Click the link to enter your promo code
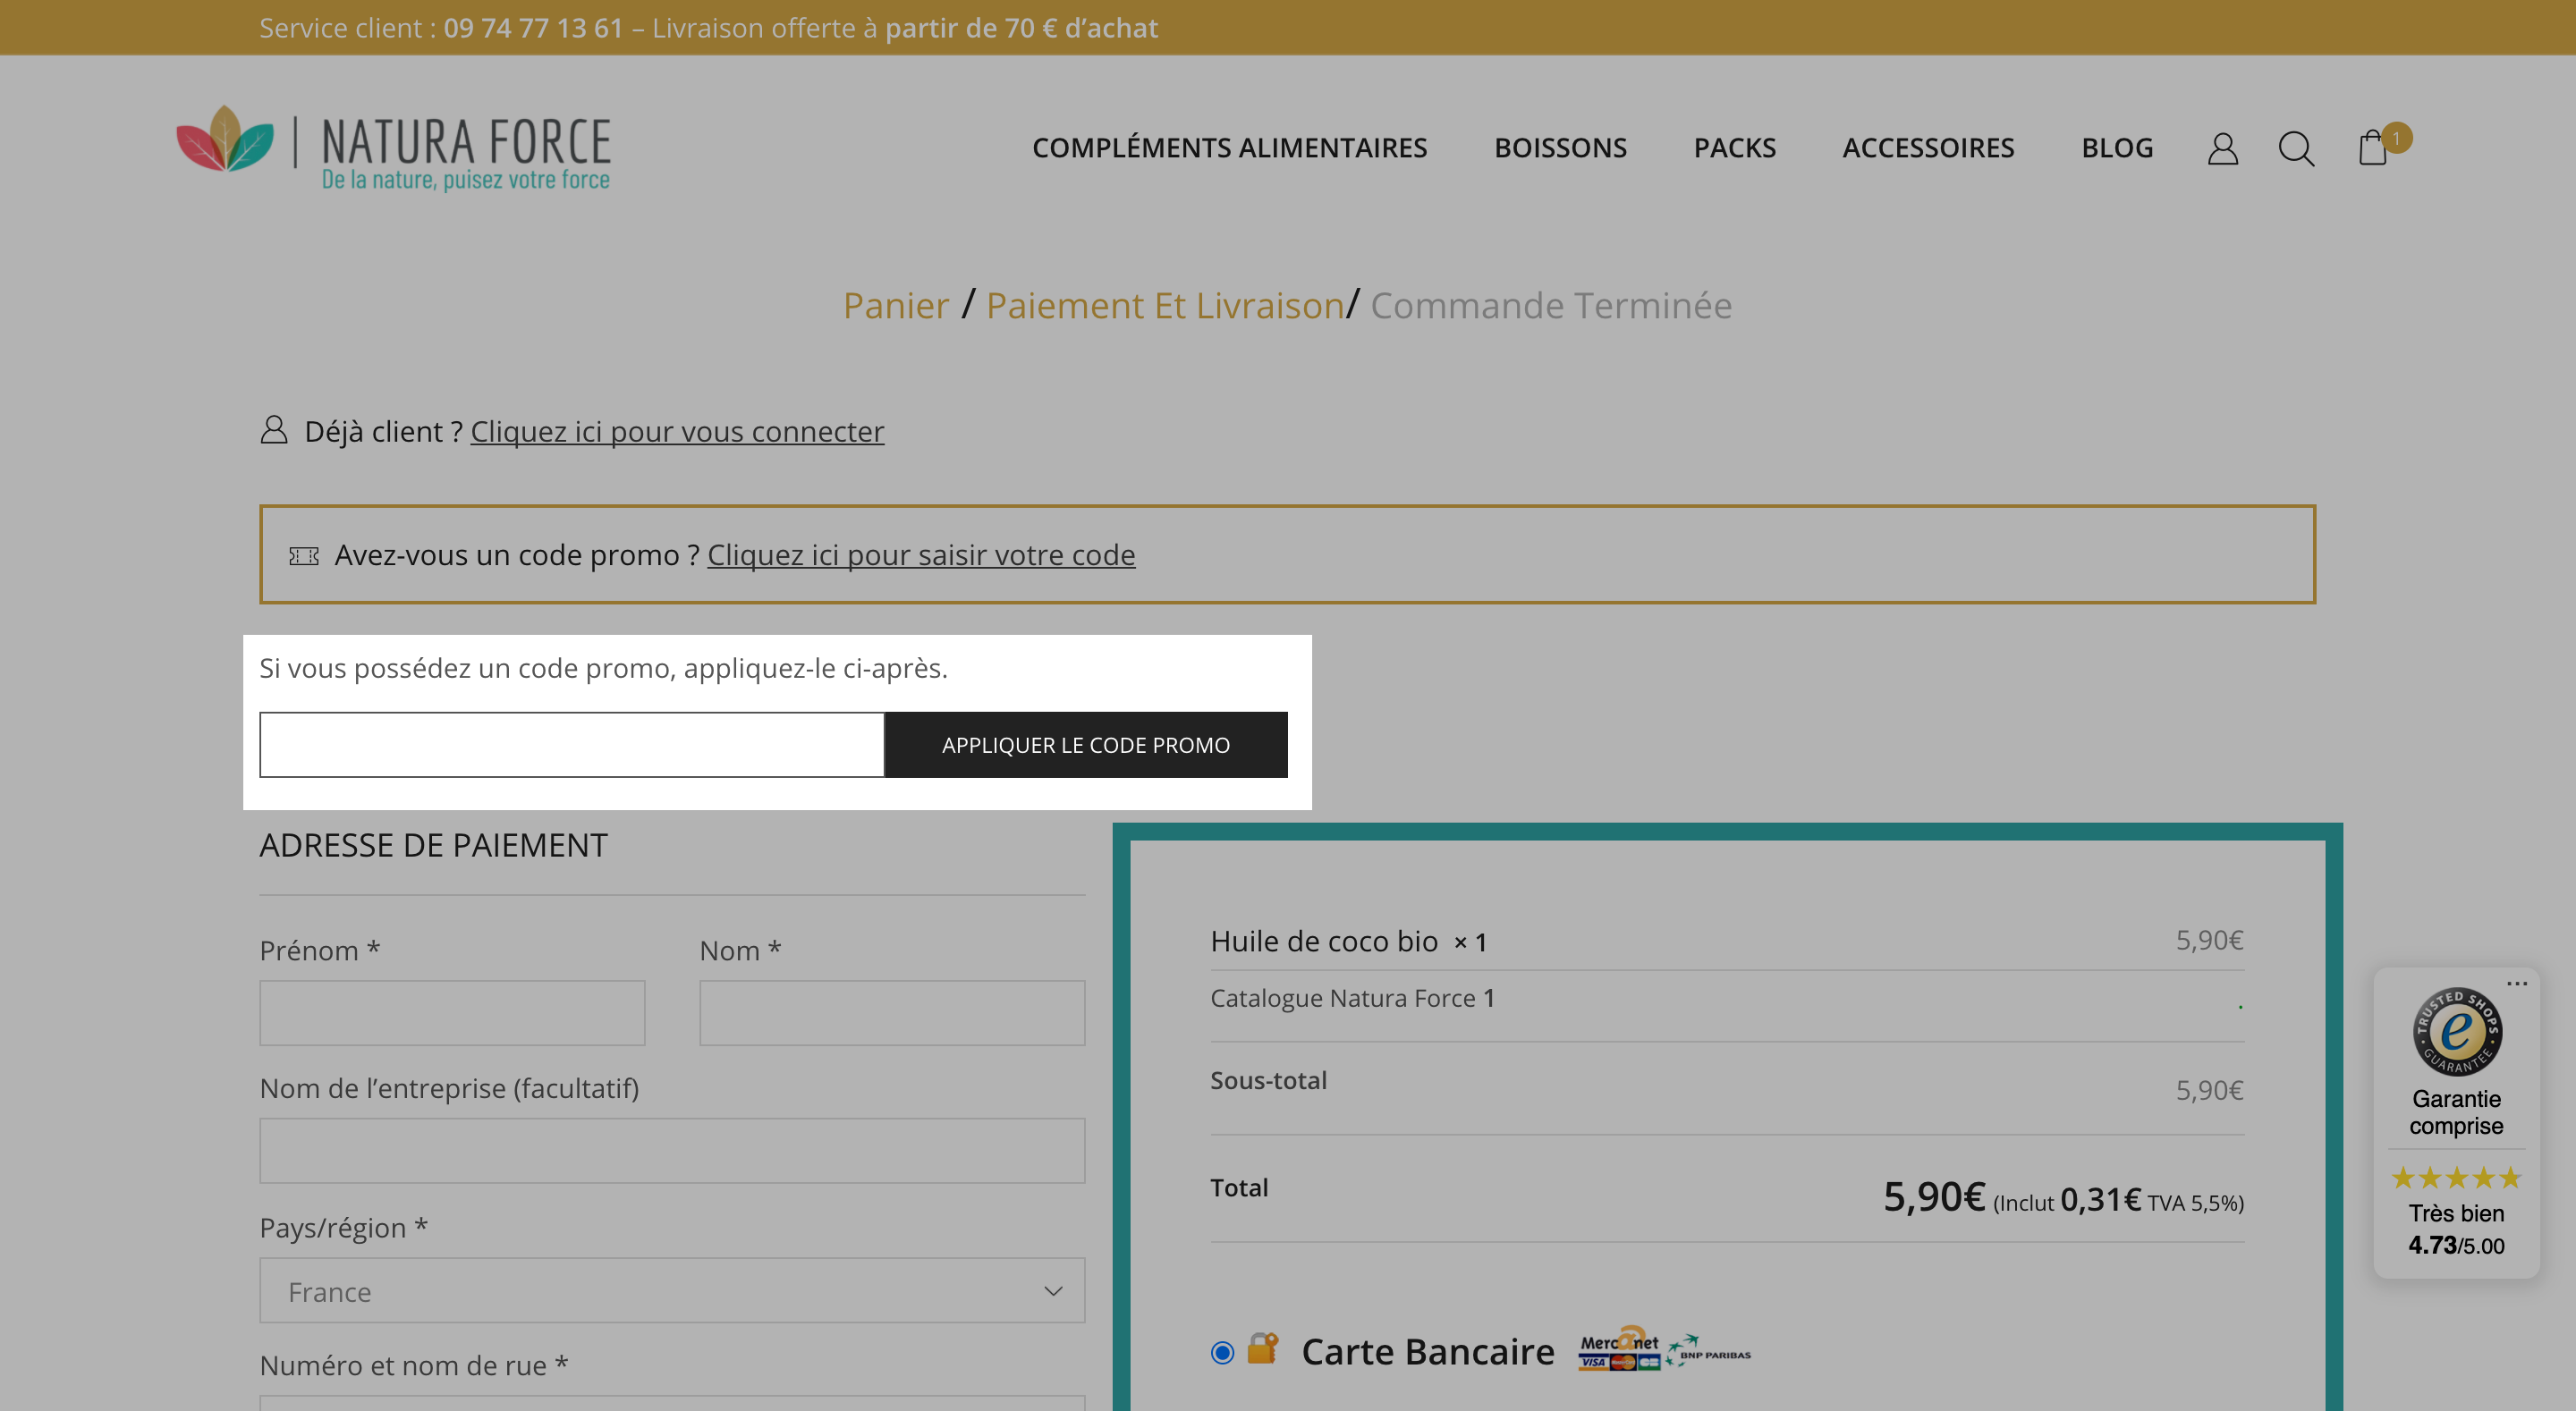The width and height of the screenshot is (2576, 1411). pos(921,554)
